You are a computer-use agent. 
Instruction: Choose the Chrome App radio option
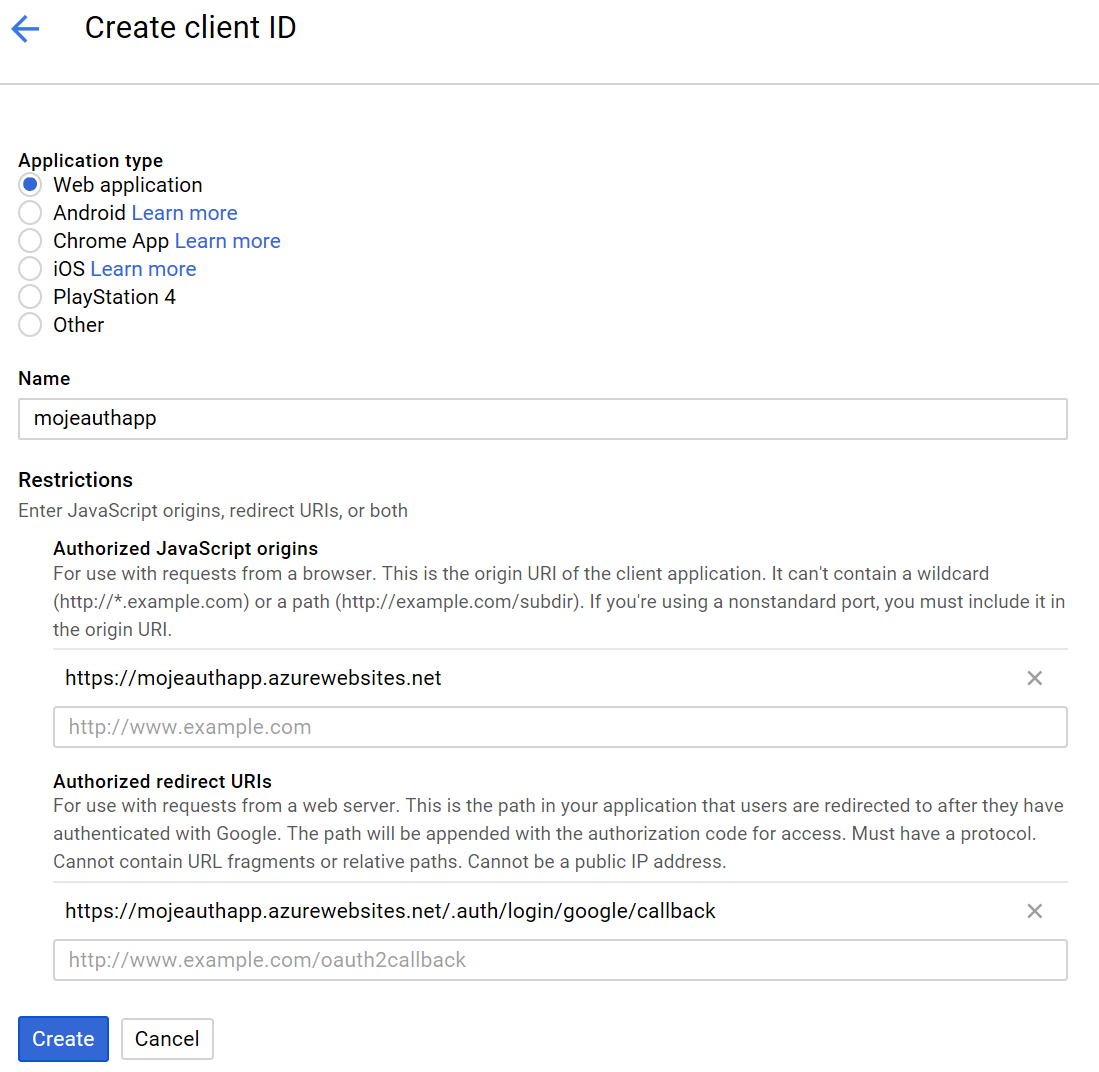30,241
